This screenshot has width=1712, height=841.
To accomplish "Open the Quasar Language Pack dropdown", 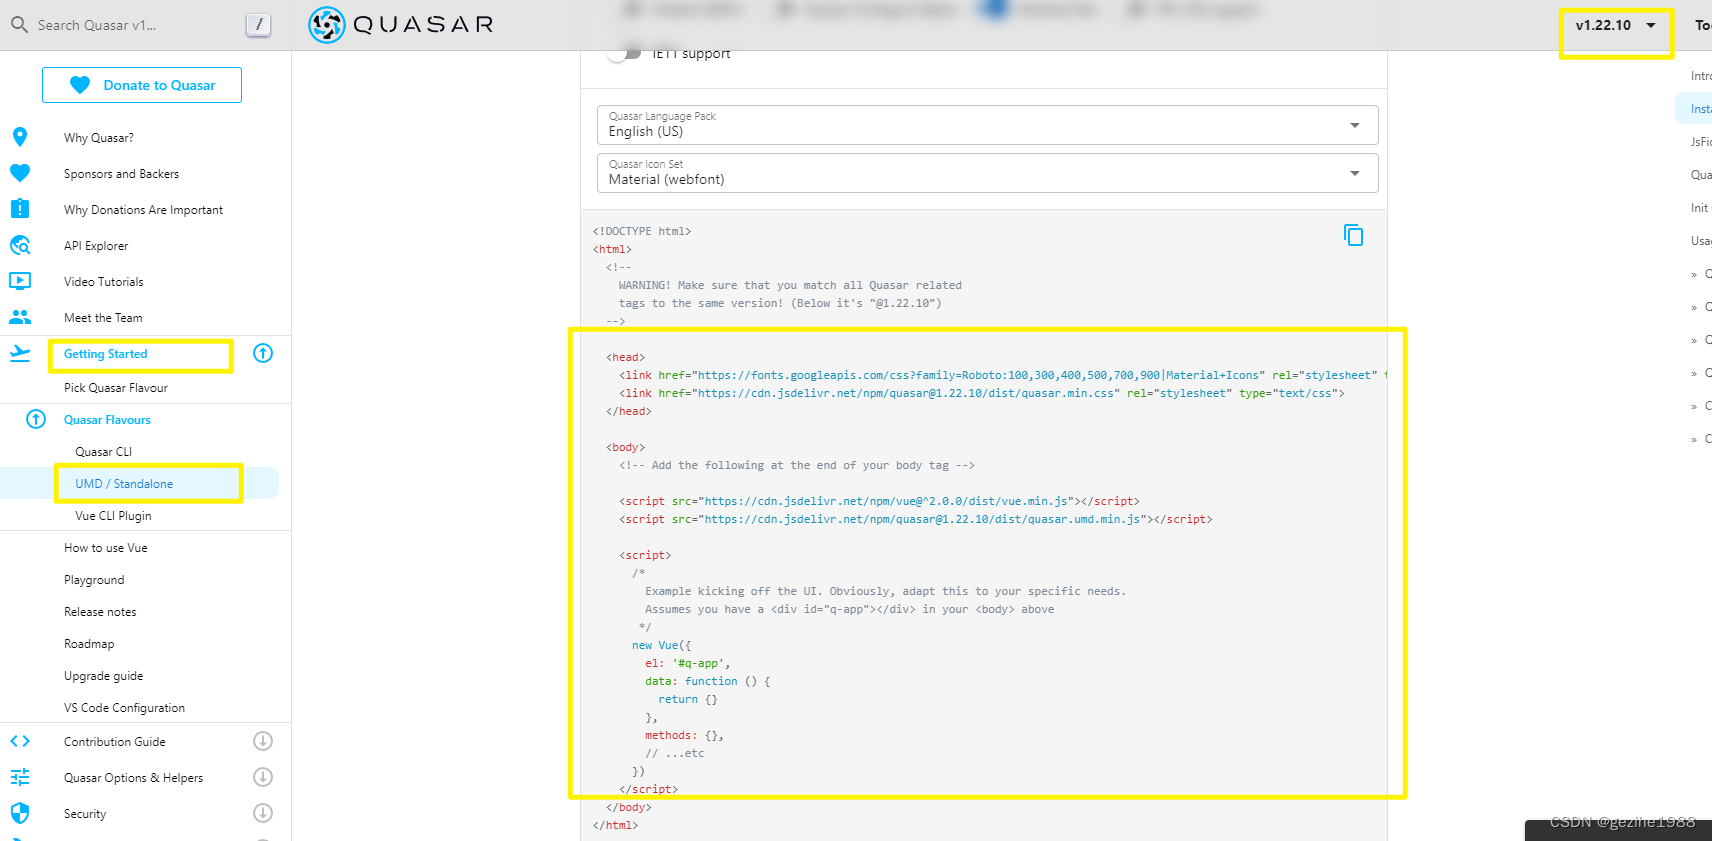I will [x=988, y=125].
